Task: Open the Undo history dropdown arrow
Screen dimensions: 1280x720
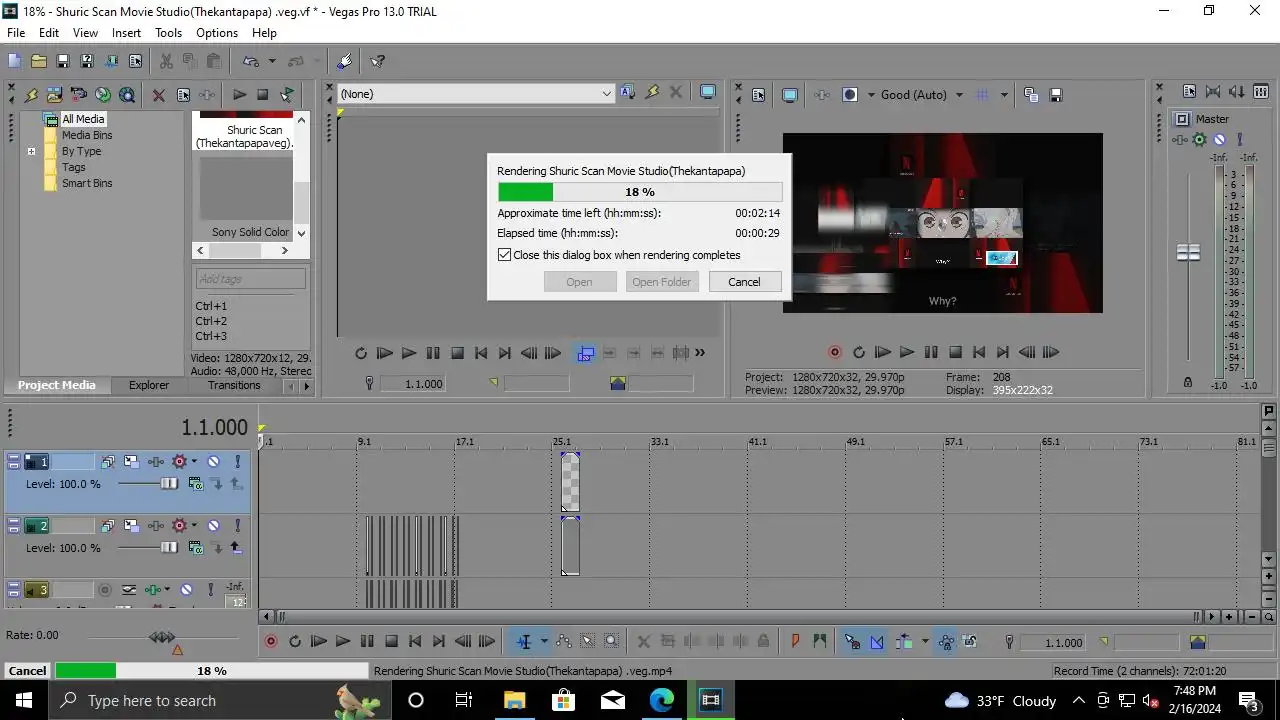Action: (x=272, y=61)
